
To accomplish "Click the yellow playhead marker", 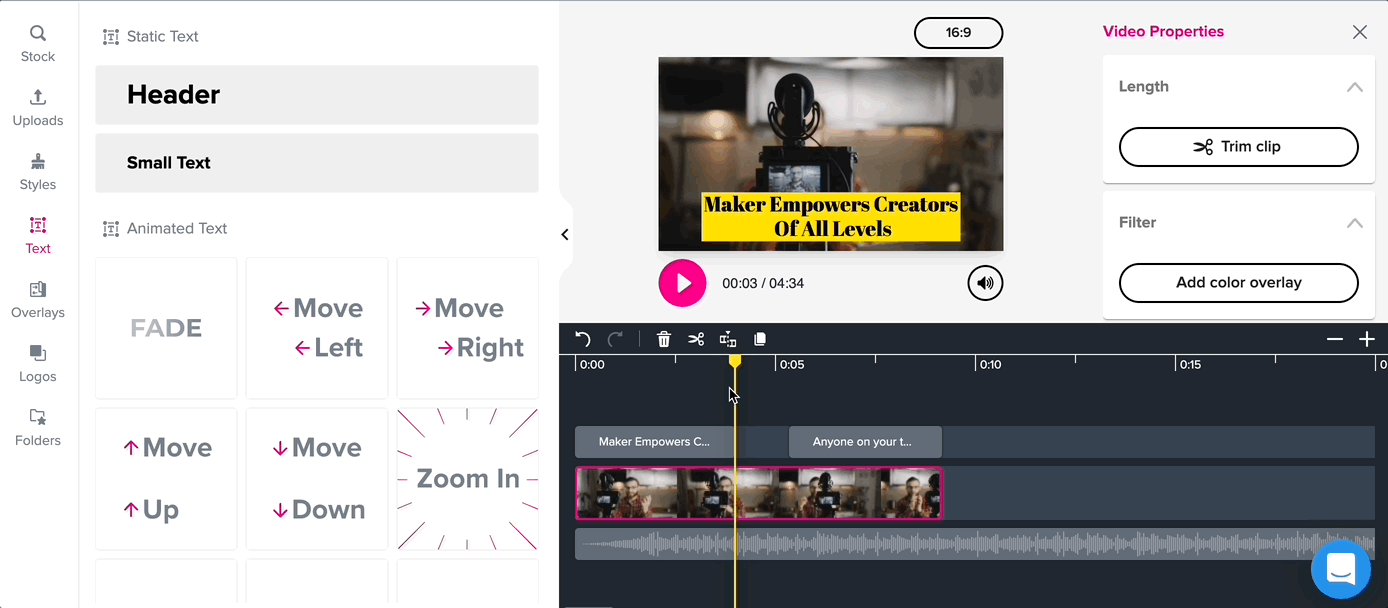I will pyautogui.click(x=735, y=360).
